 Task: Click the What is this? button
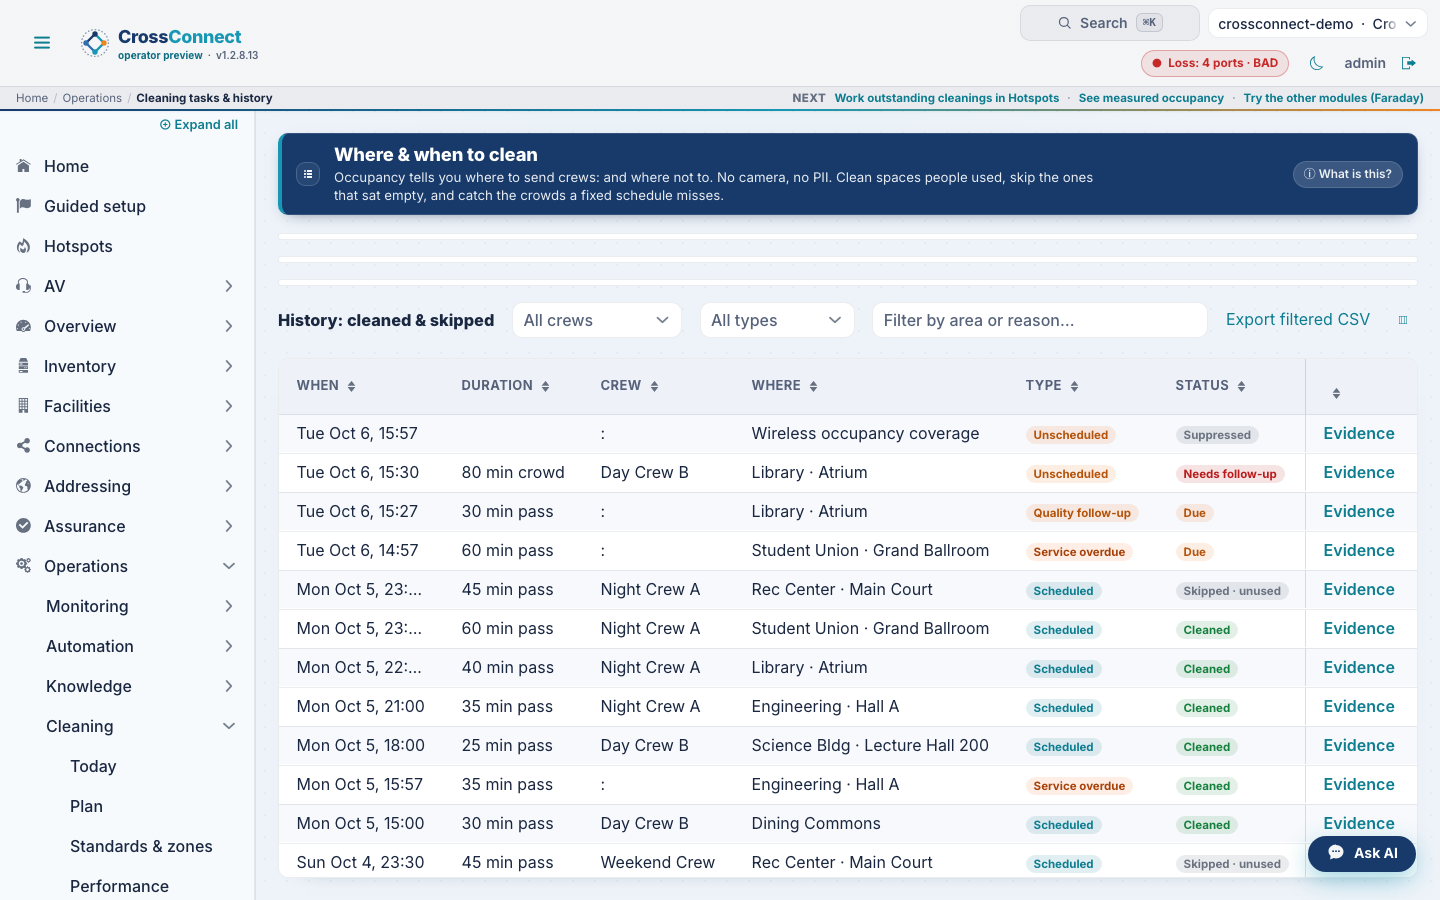[x=1348, y=174]
